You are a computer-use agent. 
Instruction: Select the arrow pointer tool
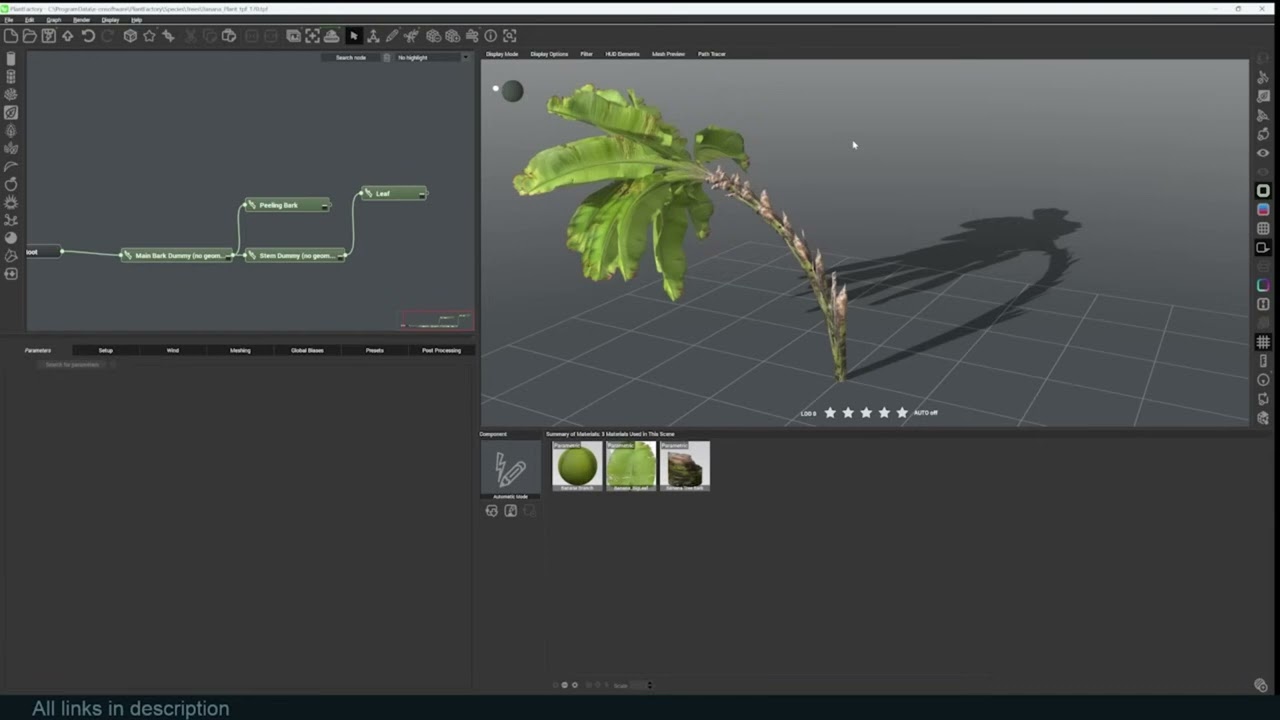[353, 36]
